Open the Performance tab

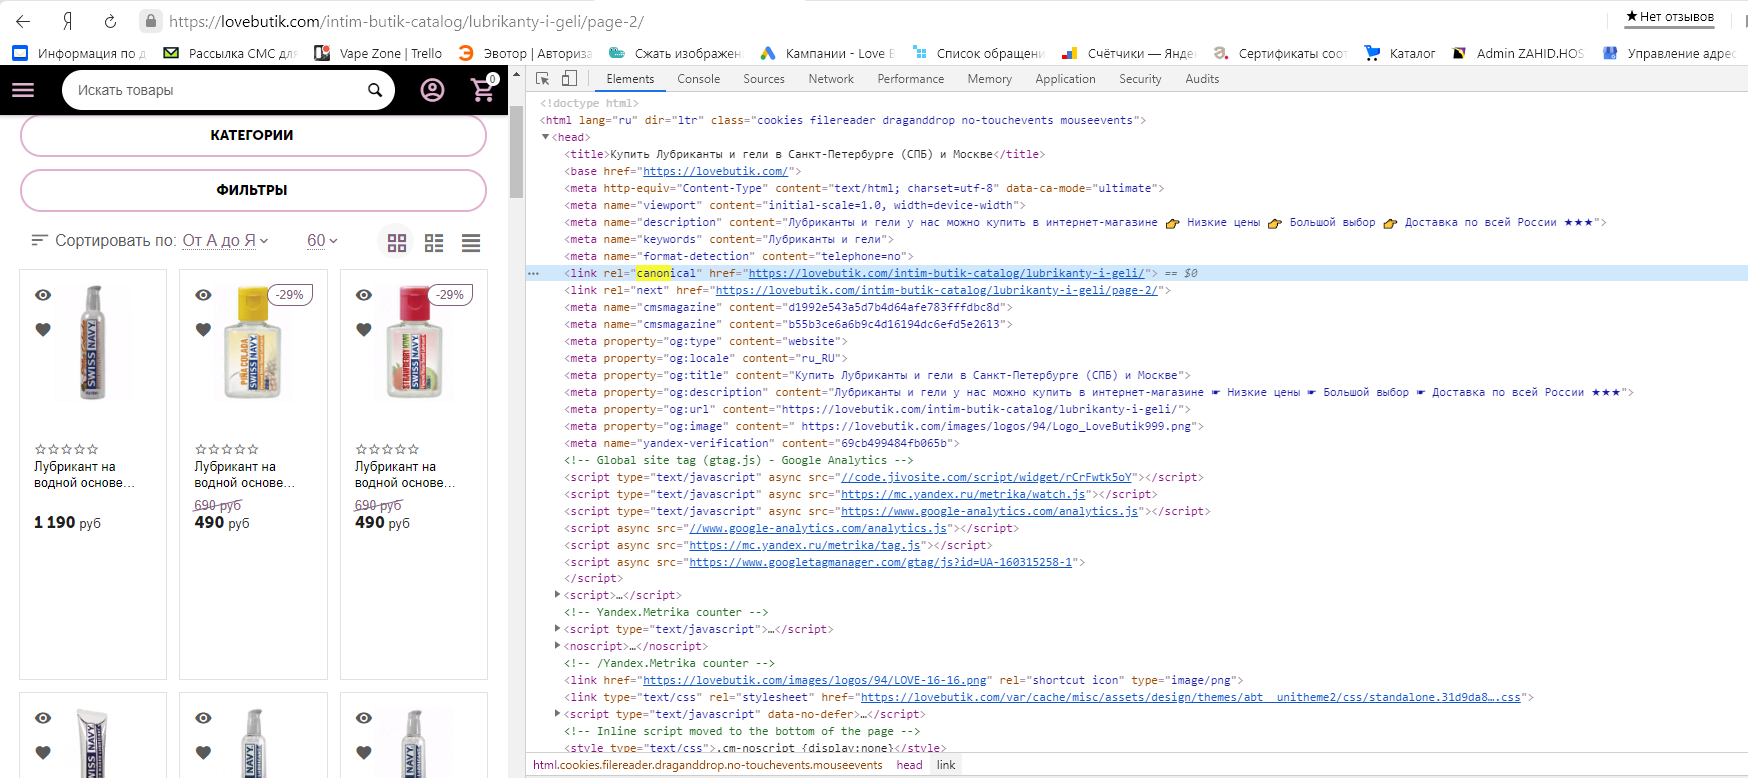tap(910, 79)
